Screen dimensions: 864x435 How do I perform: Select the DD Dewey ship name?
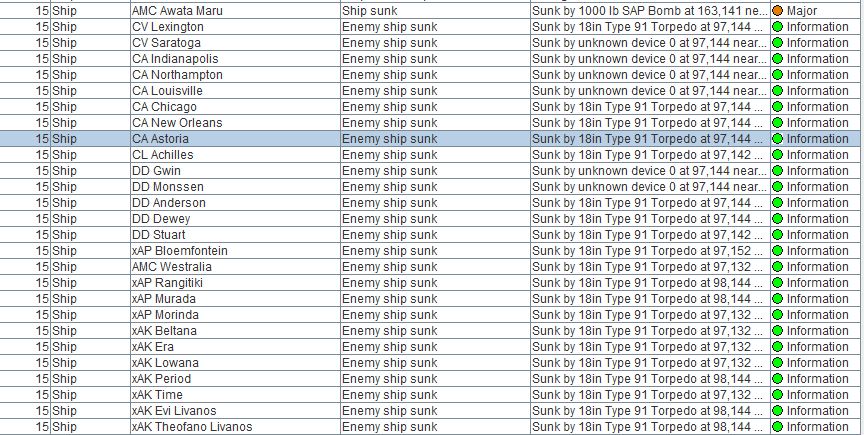[161, 218]
